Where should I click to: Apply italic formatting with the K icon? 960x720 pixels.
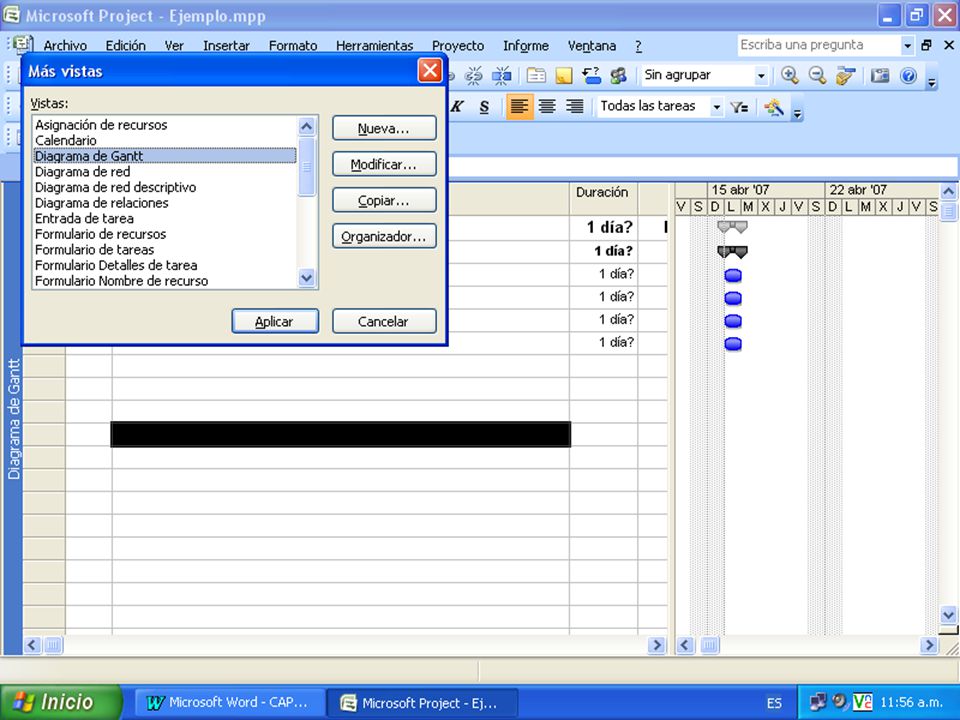tap(457, 107)
